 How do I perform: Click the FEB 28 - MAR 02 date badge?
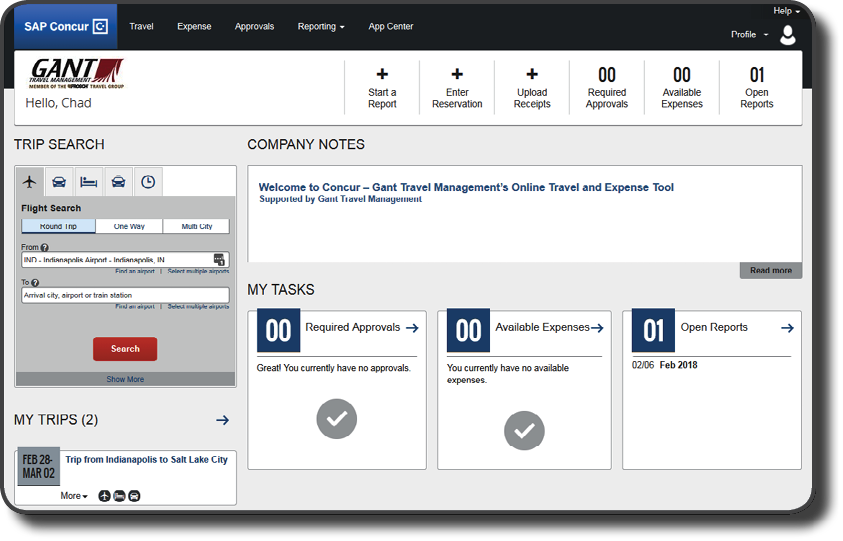pyautogui.click(x=39, y=466)
